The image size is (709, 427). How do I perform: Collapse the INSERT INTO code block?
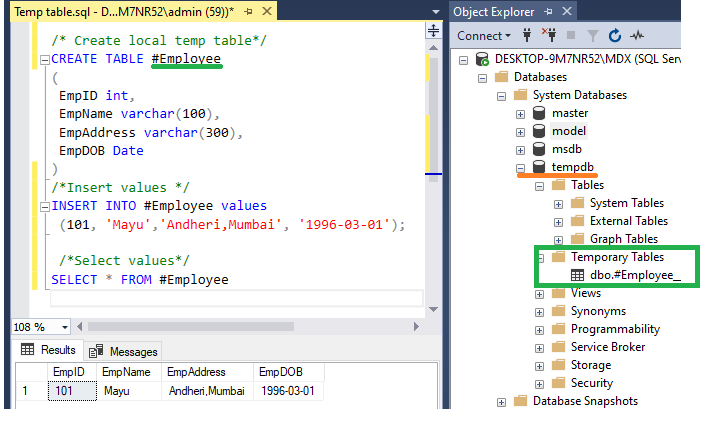point(44,207)
